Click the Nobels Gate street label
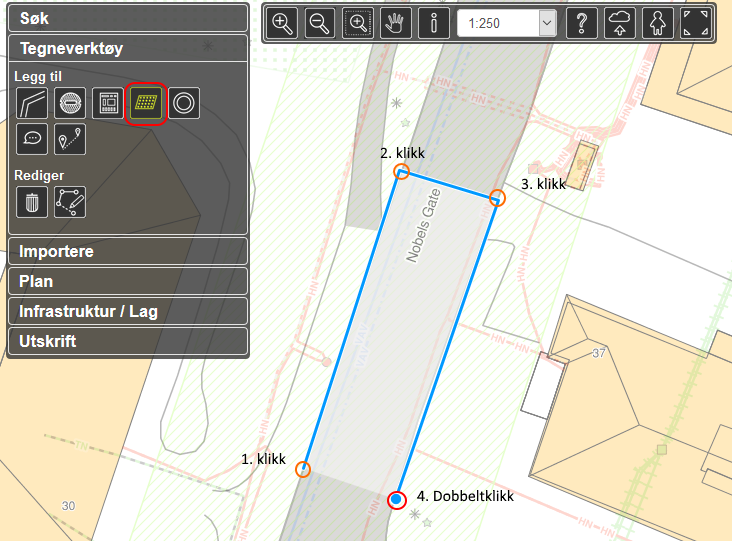Image resolution: width=732 pixels, height=541 pixels. click(x=423, y=225)
